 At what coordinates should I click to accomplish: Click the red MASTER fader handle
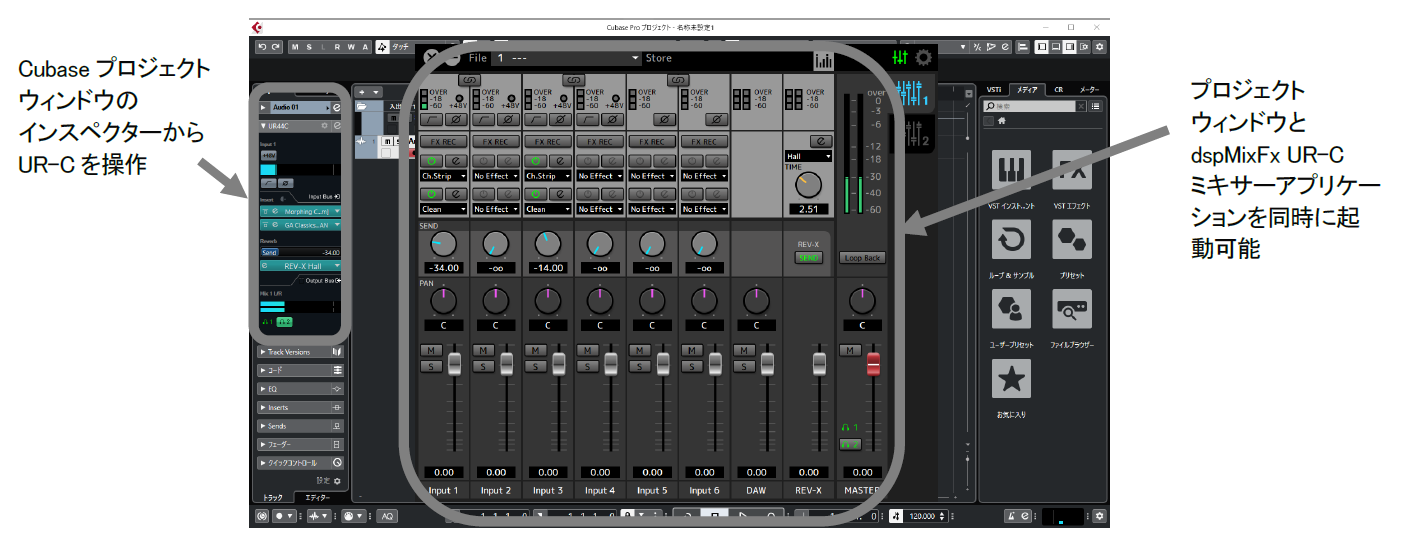point(873,363)
